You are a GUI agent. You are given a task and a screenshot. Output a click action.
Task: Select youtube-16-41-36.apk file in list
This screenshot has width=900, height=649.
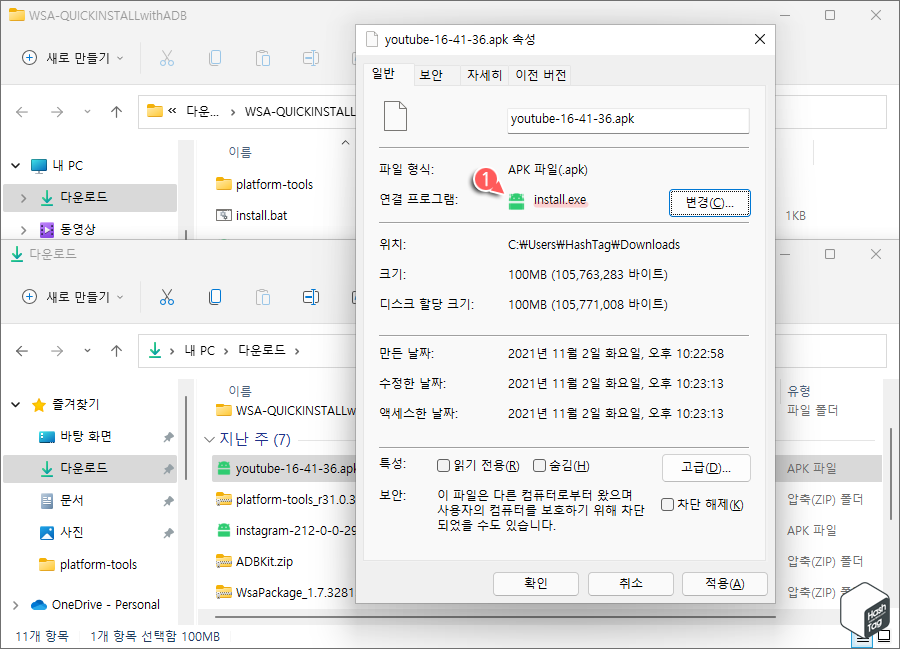pyautogui.click(x=285, y=468)
